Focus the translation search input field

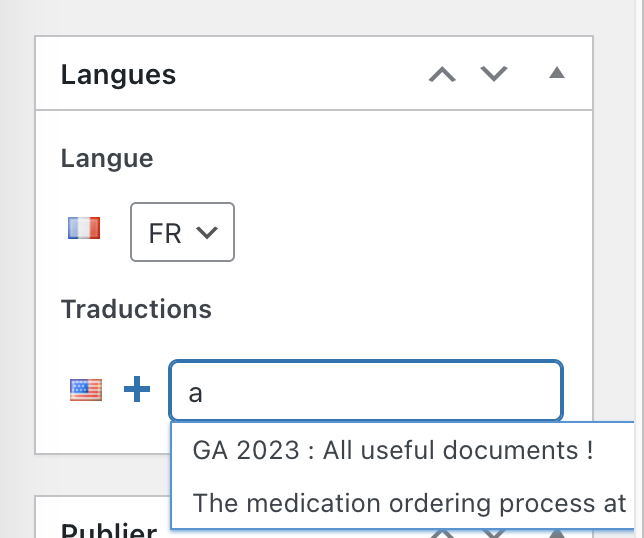coord(366,391)
